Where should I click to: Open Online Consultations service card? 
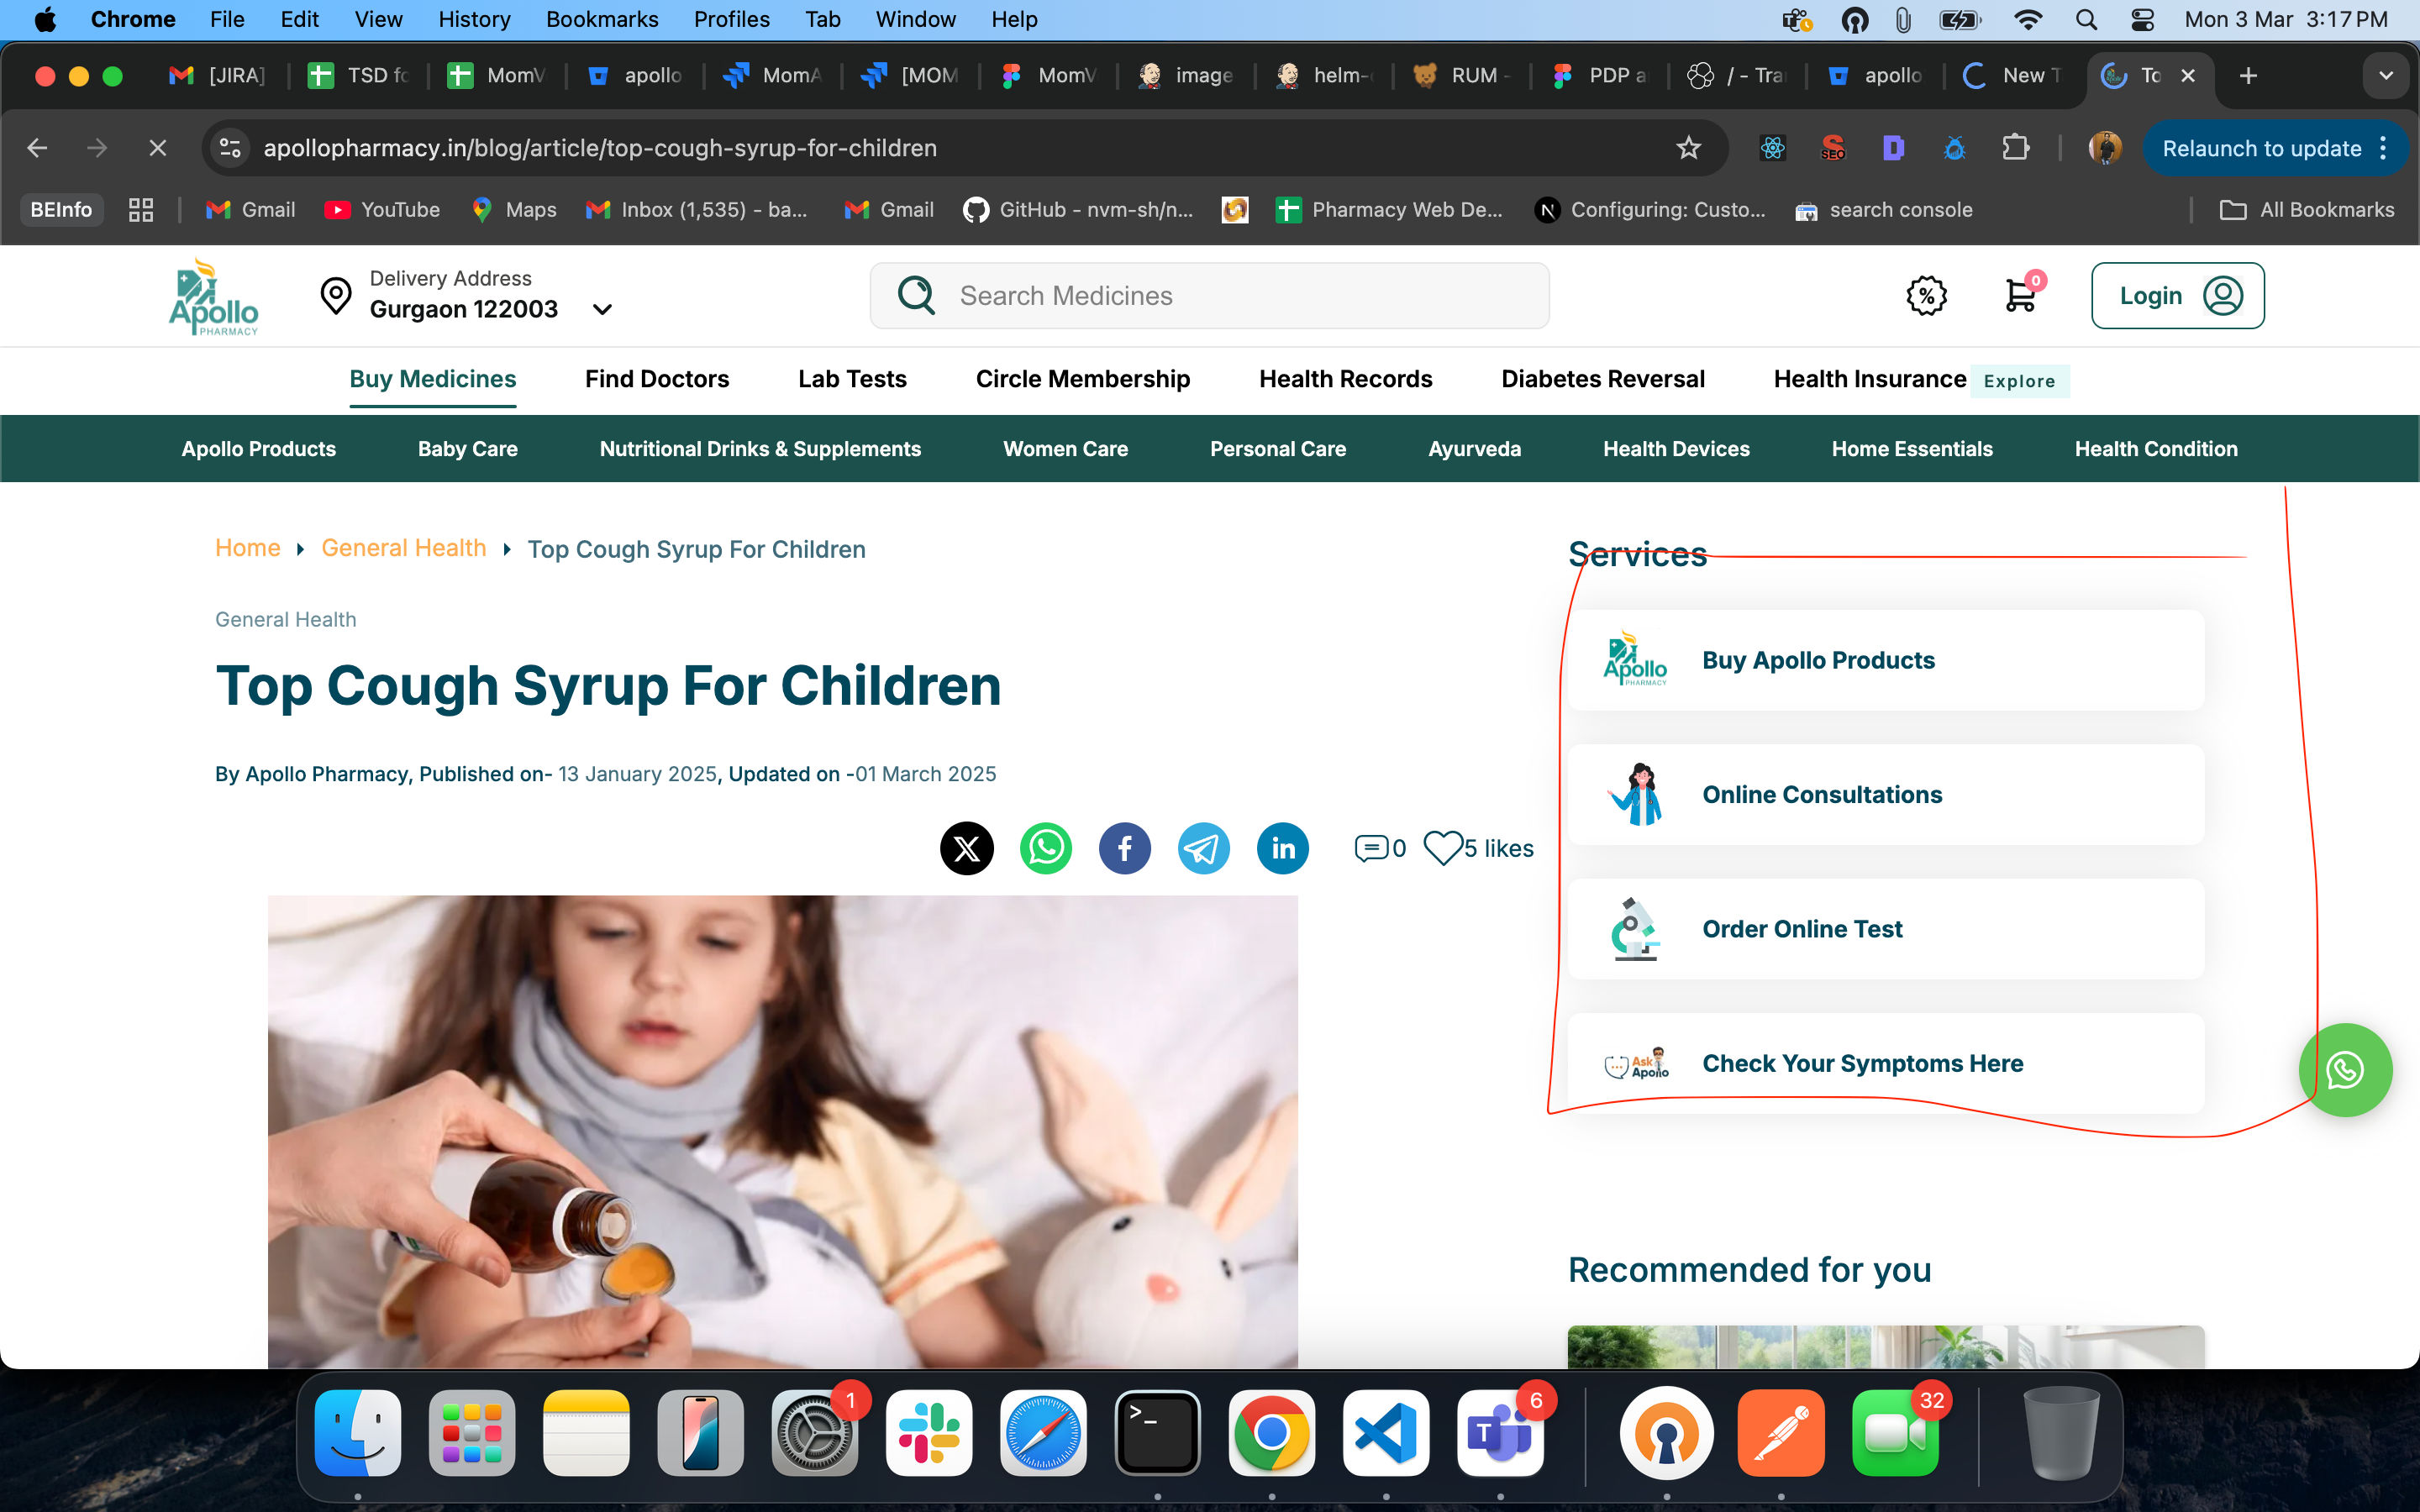tap(1885, 794)
